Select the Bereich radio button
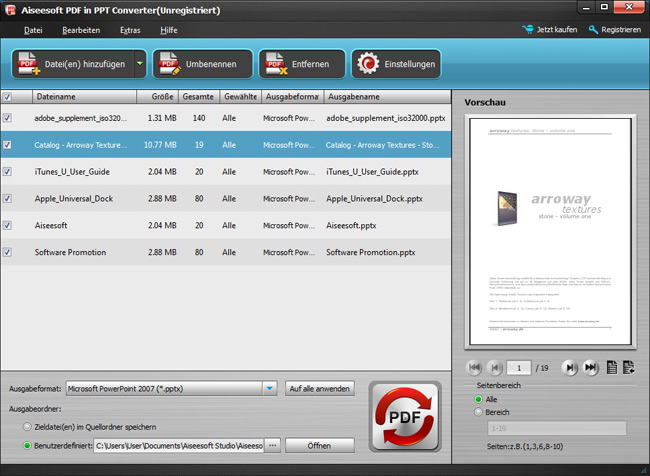The image size is (650, 476). coord(478,412)
